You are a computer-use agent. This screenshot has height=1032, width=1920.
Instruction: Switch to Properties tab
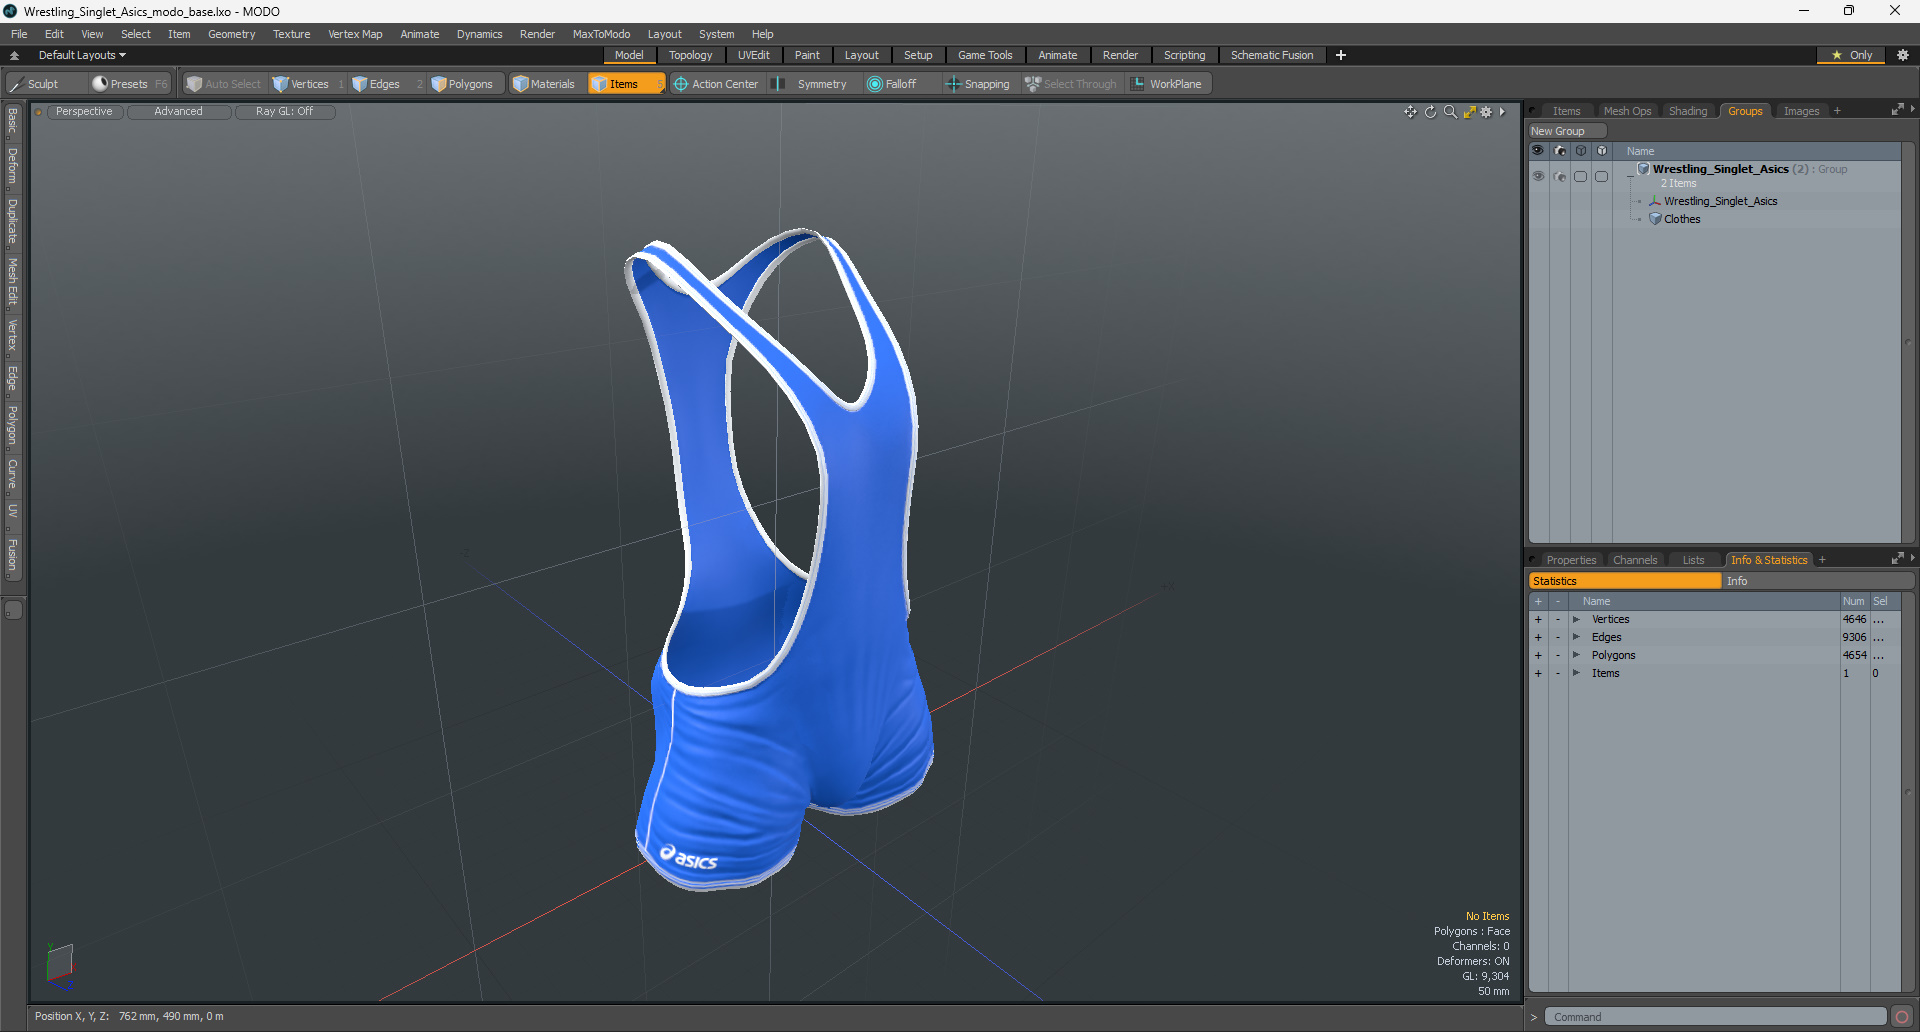(x=1571, y=560)
